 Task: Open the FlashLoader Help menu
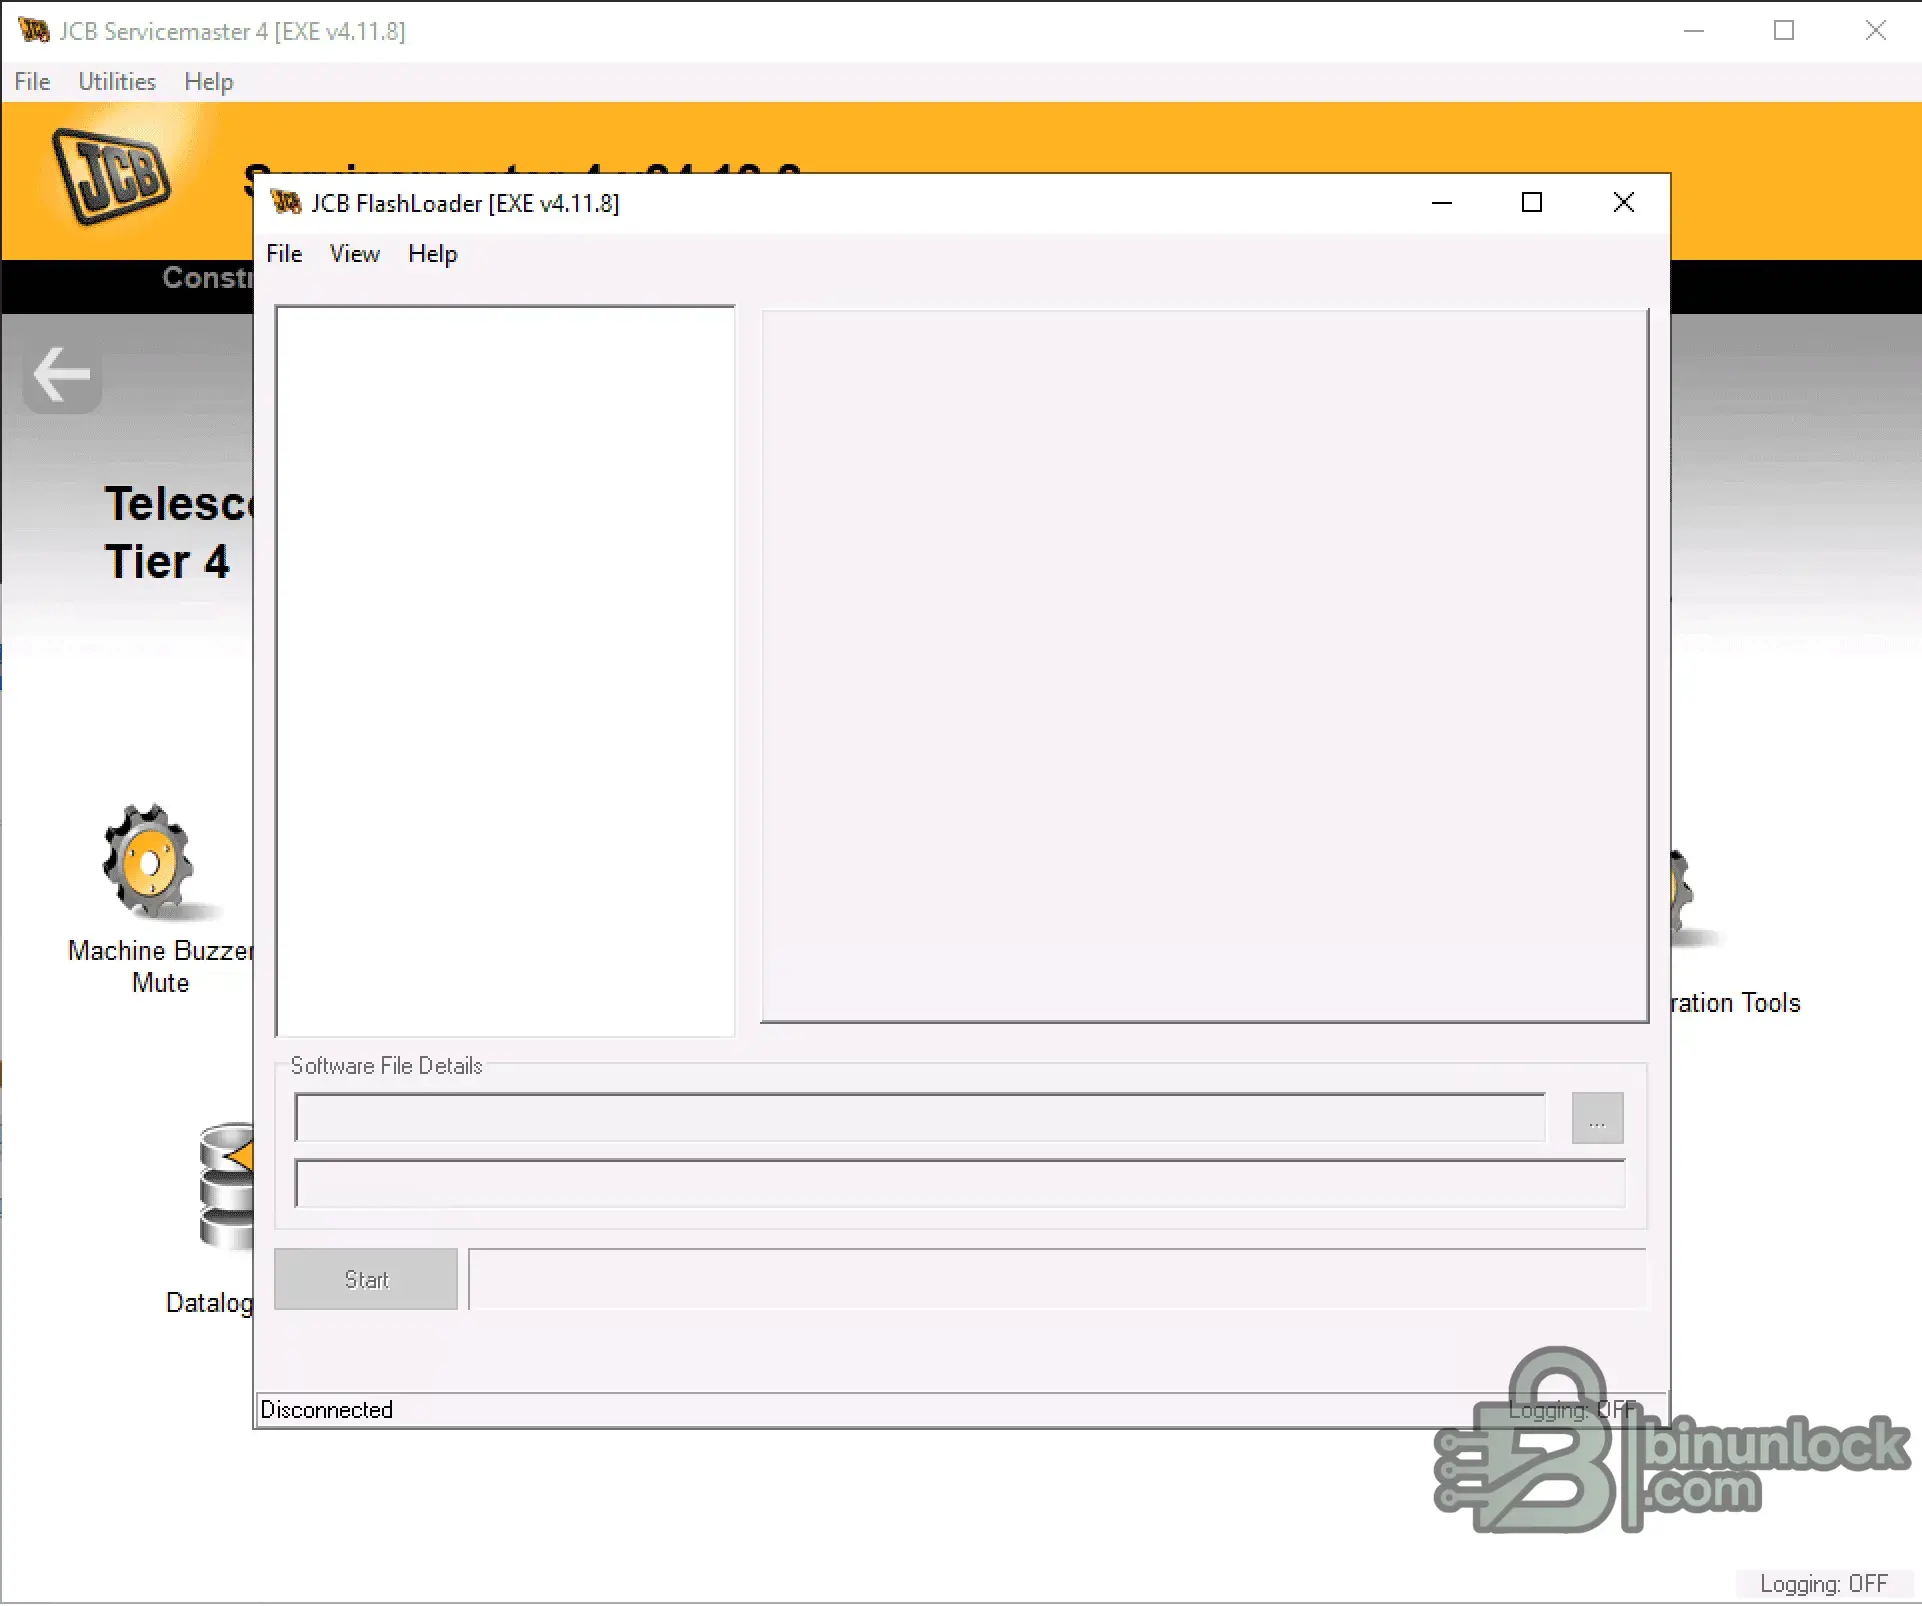click(x=433, y=254)
